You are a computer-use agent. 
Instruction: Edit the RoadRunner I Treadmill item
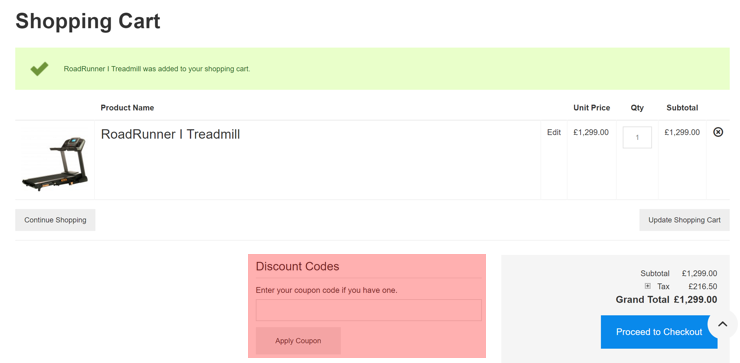coord(554,133)
